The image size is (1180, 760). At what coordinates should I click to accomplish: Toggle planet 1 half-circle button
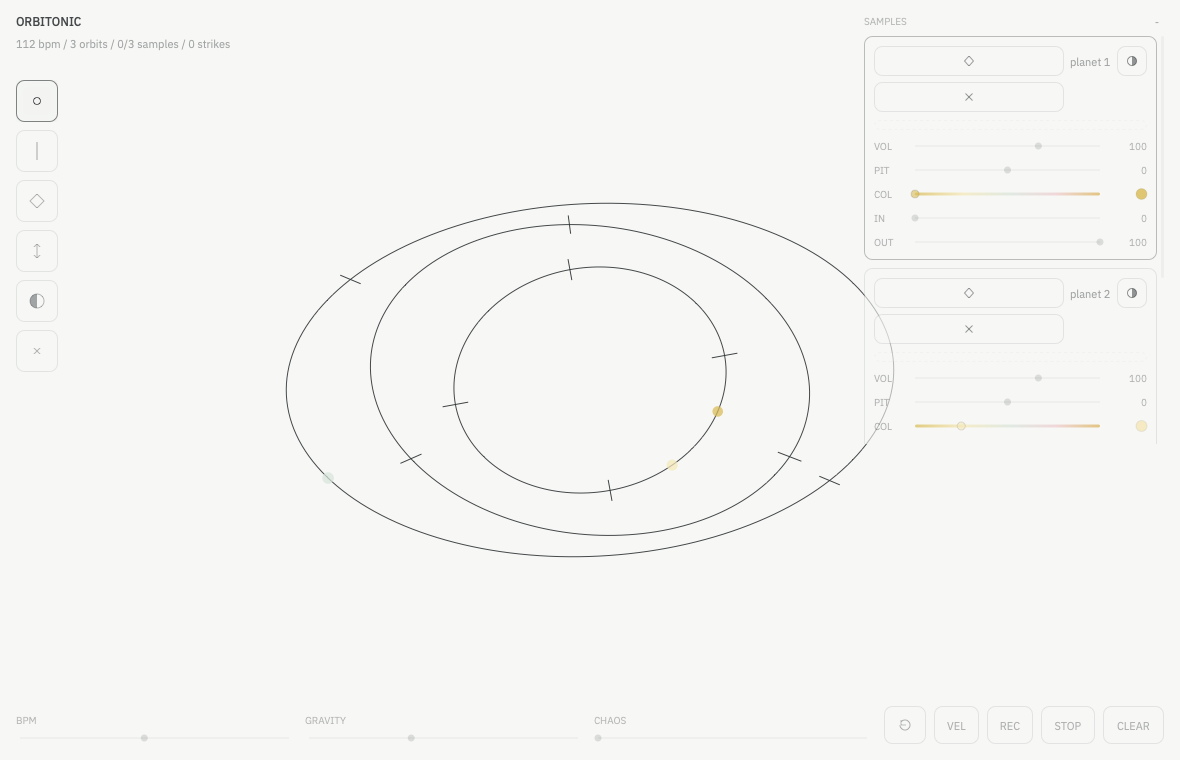click(x=1132, y=61)
